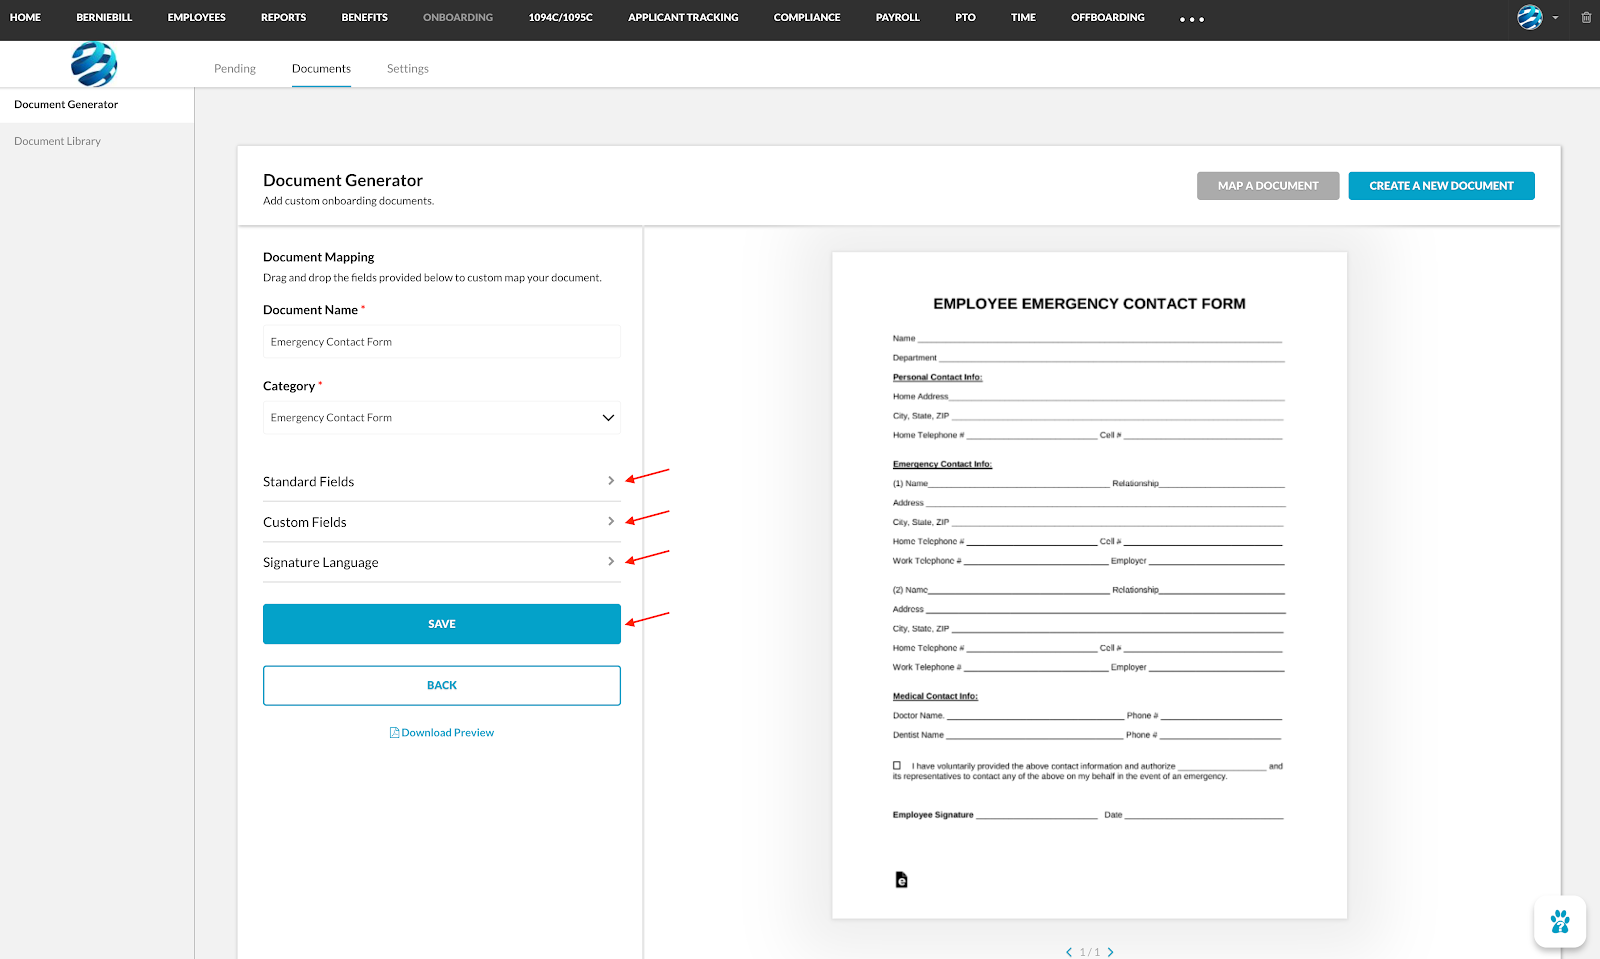Expand Signature Language section

pos(442,562)
